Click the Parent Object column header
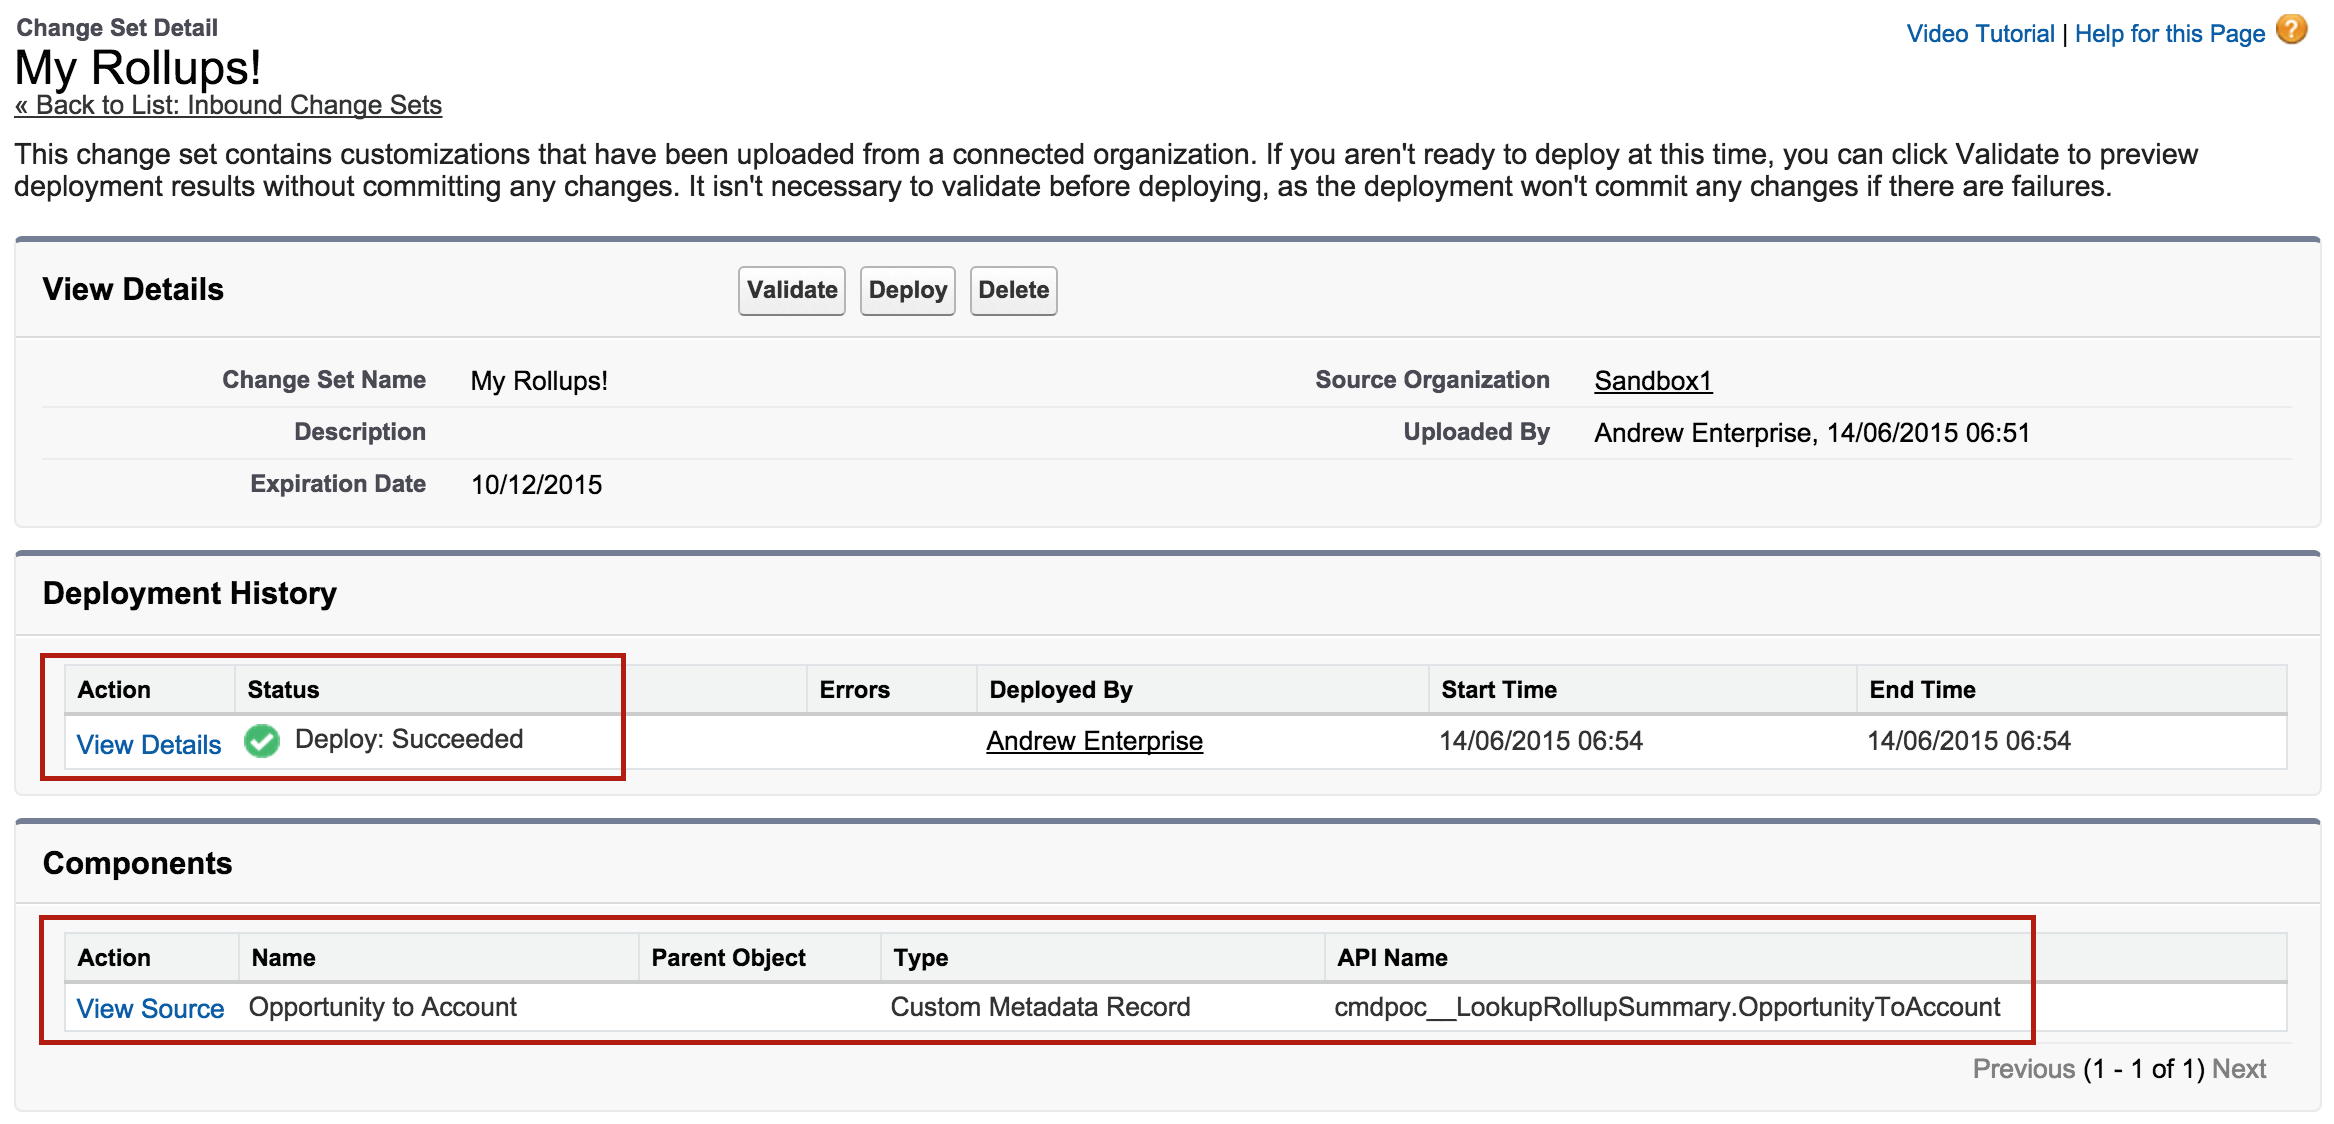 tap(728, 958)
